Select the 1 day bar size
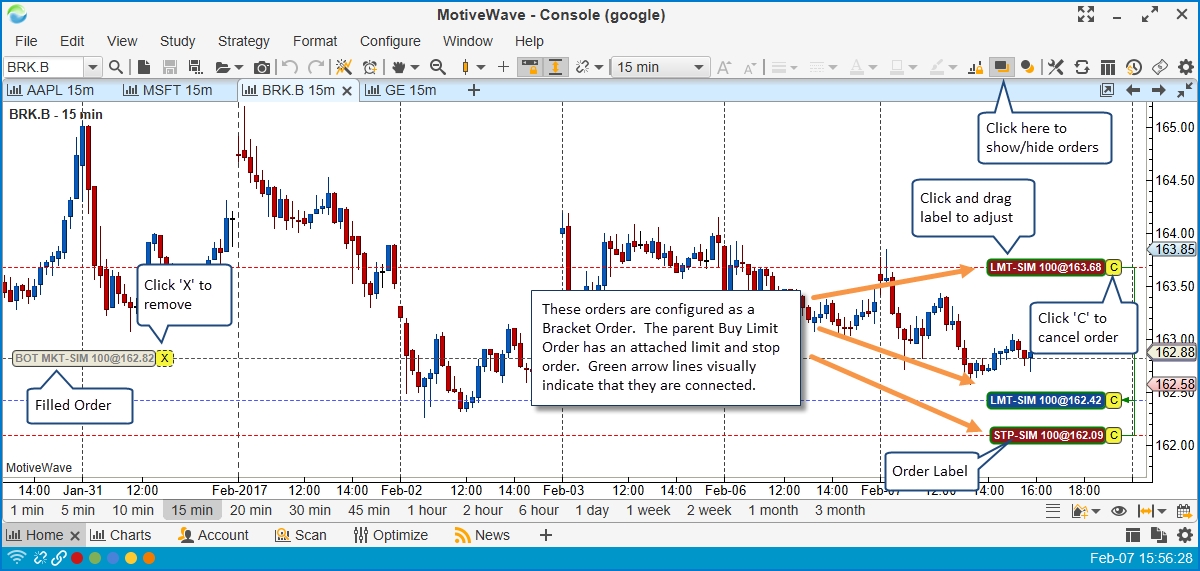Image resolution: width=1200 pixels, height=571 pixels. pos(592,510)
